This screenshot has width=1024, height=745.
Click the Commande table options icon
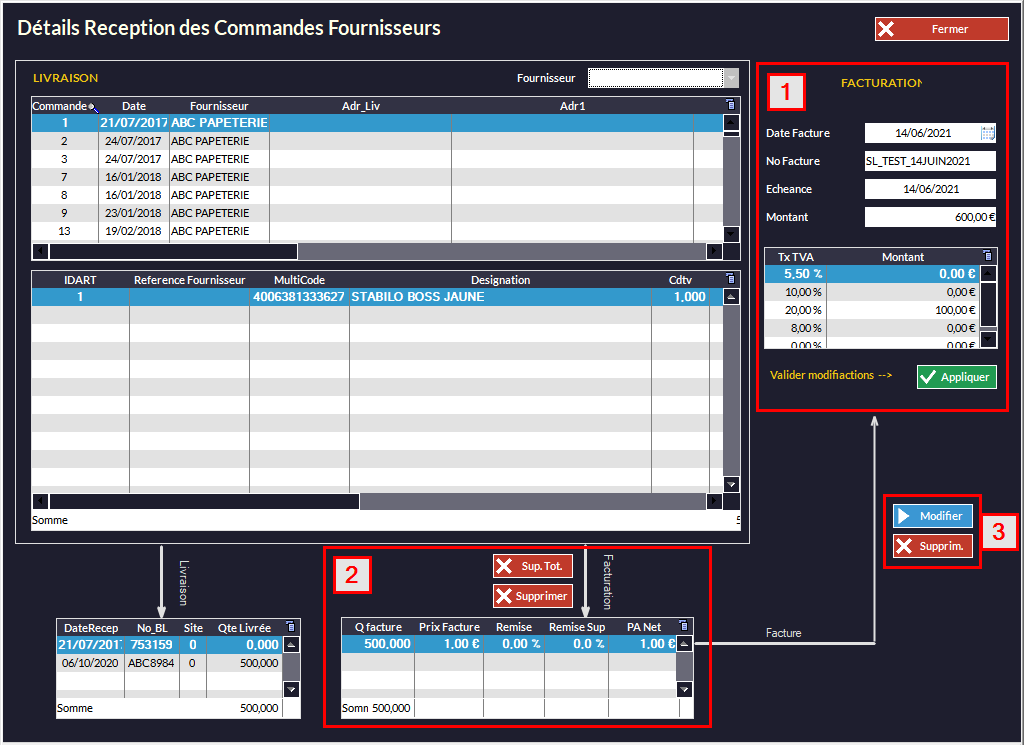click(730, 105)
